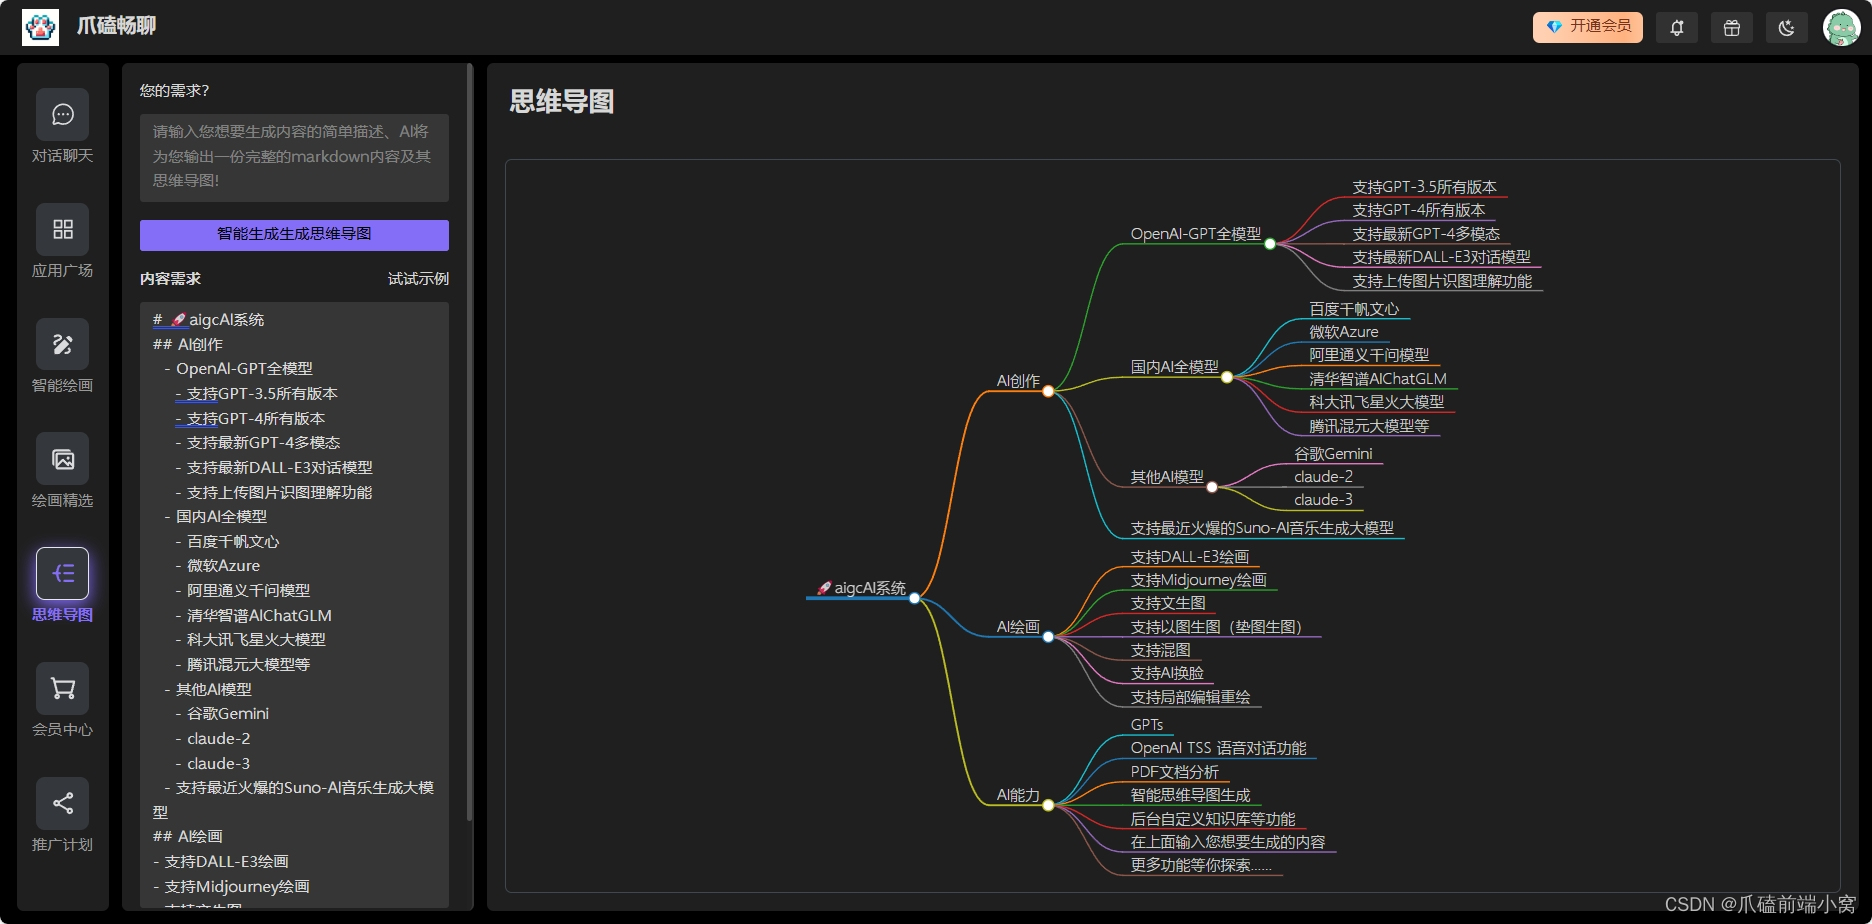The width and height of the screenshot is (1872, 924).
Task: Click the GPTs mind map node
Action: pyautogui.click(x=1147, y=725)
